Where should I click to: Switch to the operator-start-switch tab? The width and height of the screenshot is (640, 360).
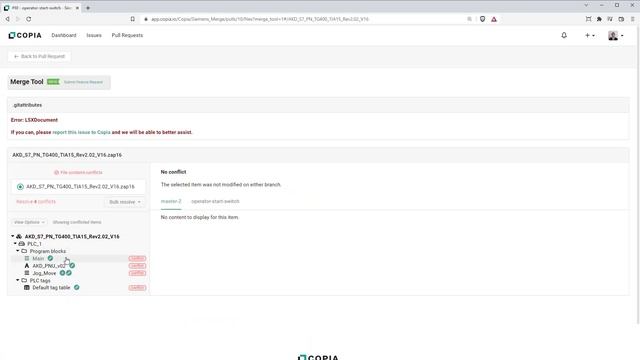pos(215,201)
